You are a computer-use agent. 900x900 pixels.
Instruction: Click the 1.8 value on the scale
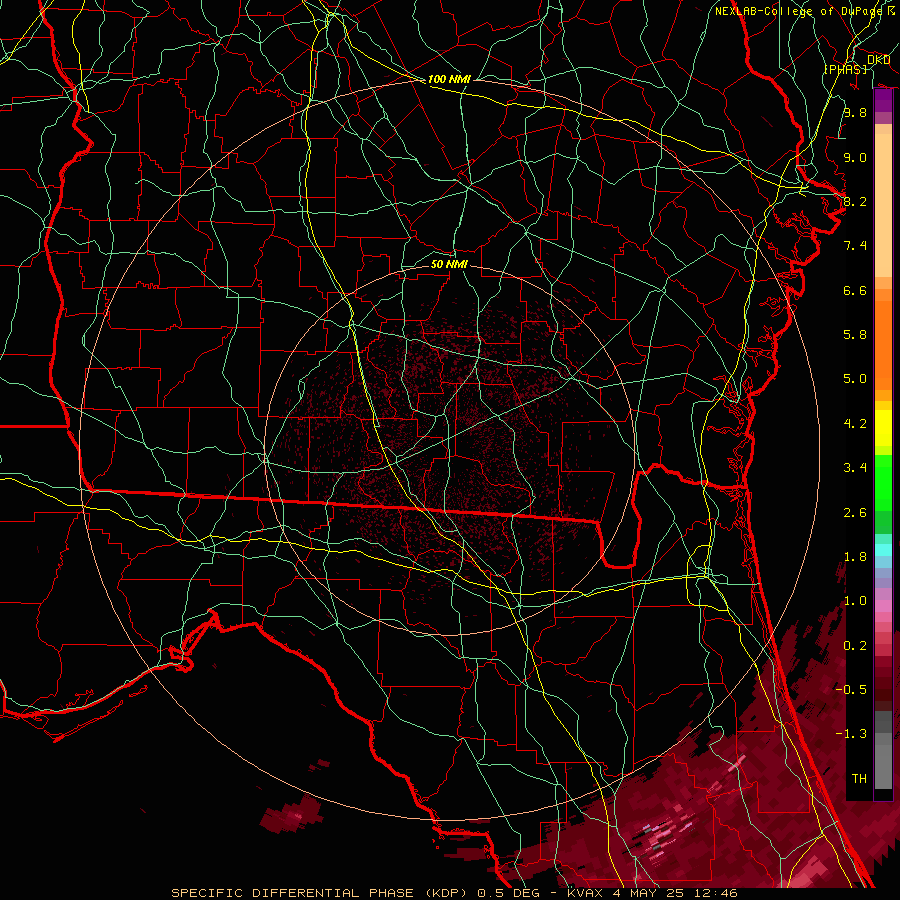click(855, 557)
